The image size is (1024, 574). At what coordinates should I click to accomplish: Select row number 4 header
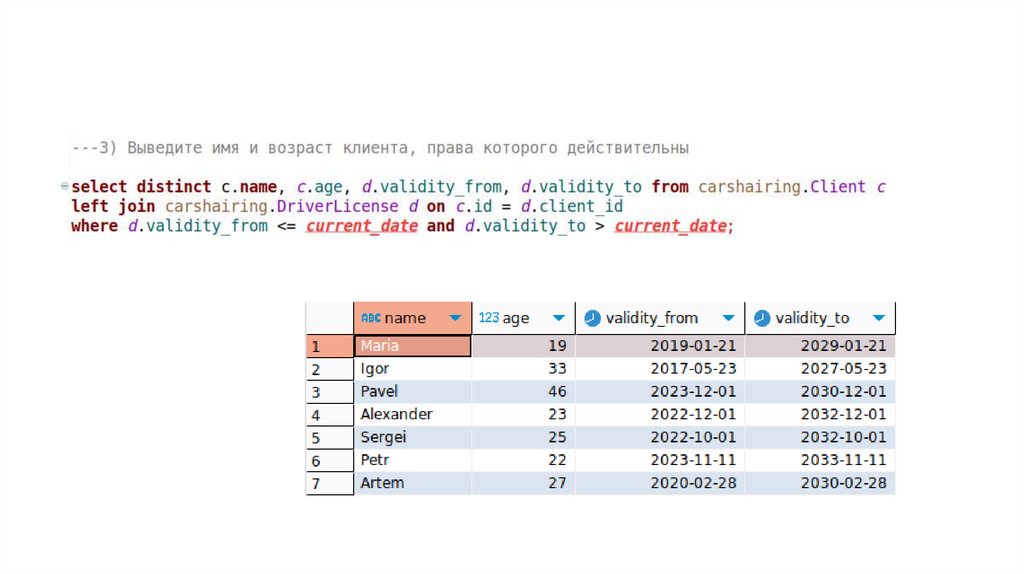pos(329,415)
